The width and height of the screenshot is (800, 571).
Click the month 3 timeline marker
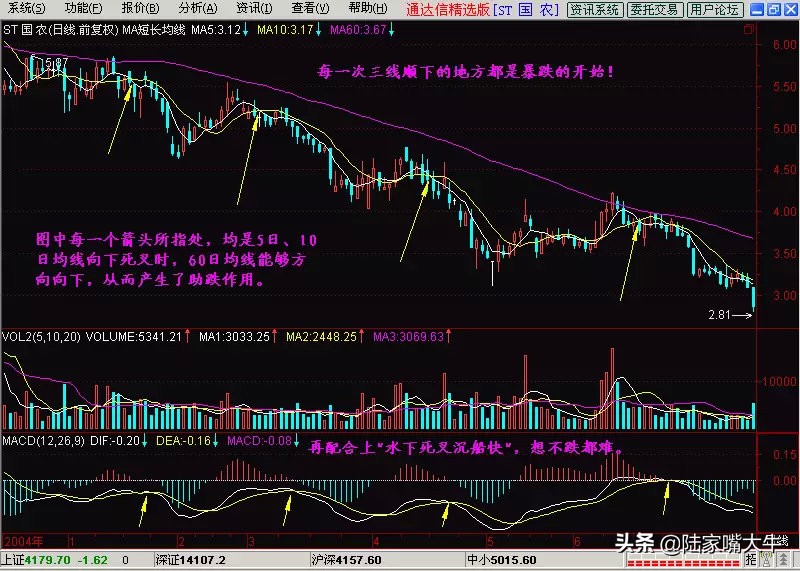click(251, 541)
